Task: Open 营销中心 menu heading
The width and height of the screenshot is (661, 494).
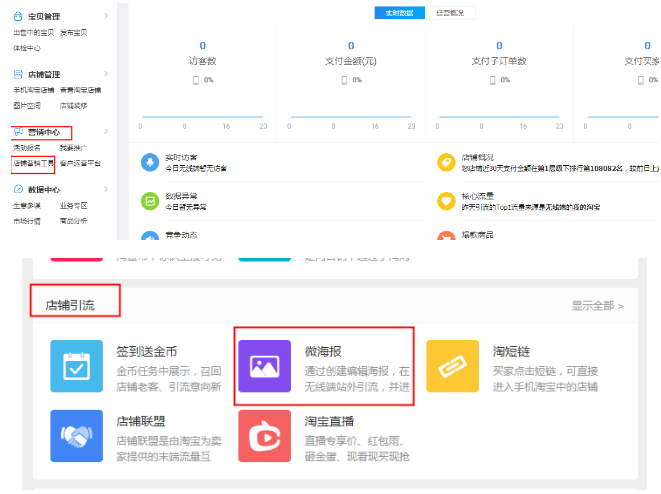Action: [44, 132]
